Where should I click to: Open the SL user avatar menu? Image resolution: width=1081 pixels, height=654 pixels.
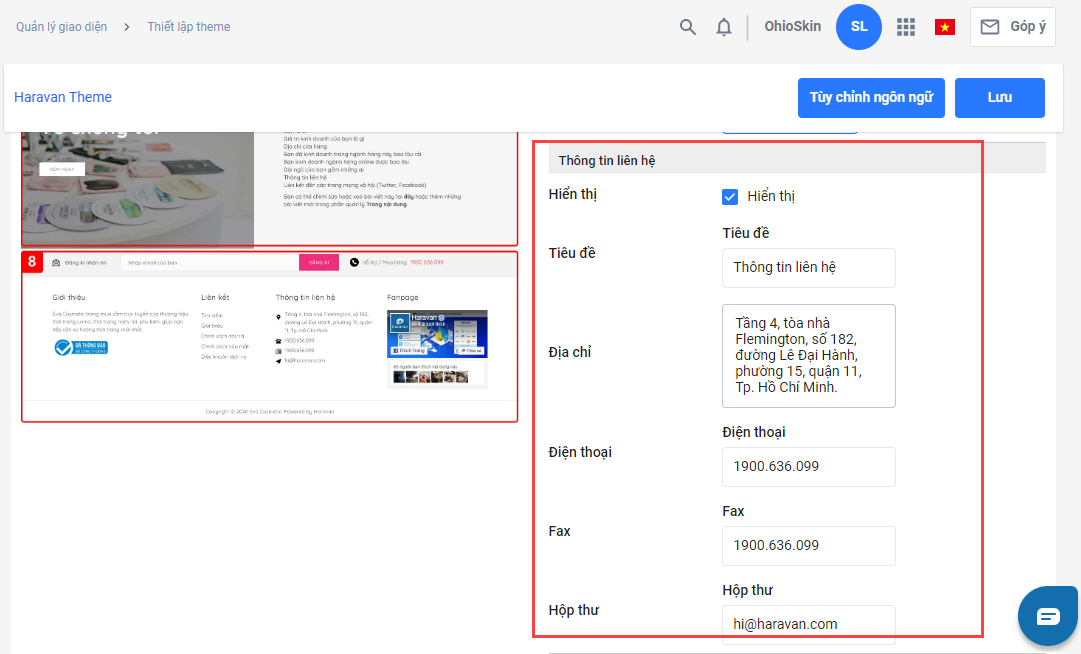pos(859,27)
